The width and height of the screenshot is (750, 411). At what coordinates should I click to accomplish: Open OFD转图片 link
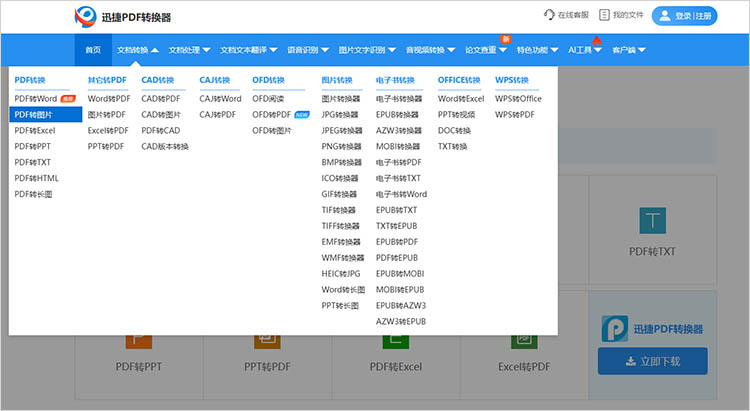(272, 130)
